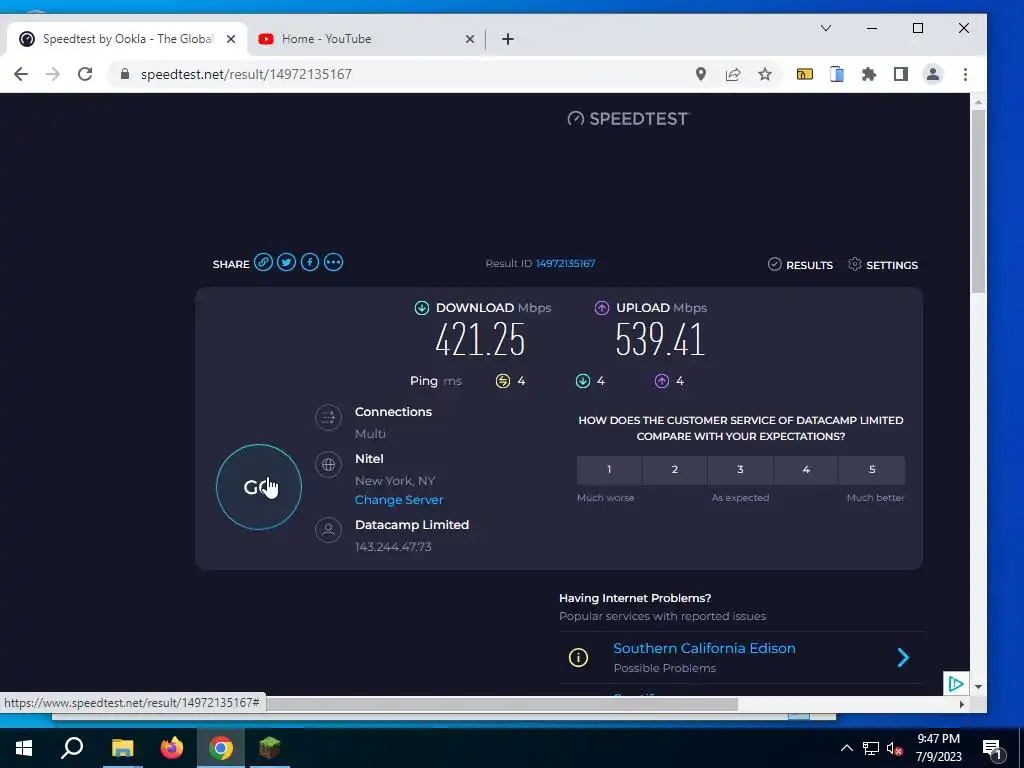Rate customer service 5, much better
Viewport: 1024px width, 768px height.
[x=872, y=470]
